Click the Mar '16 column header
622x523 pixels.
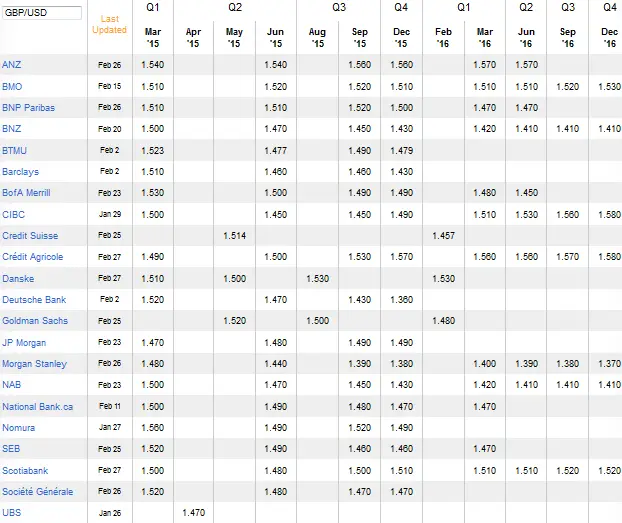[485, 38]
